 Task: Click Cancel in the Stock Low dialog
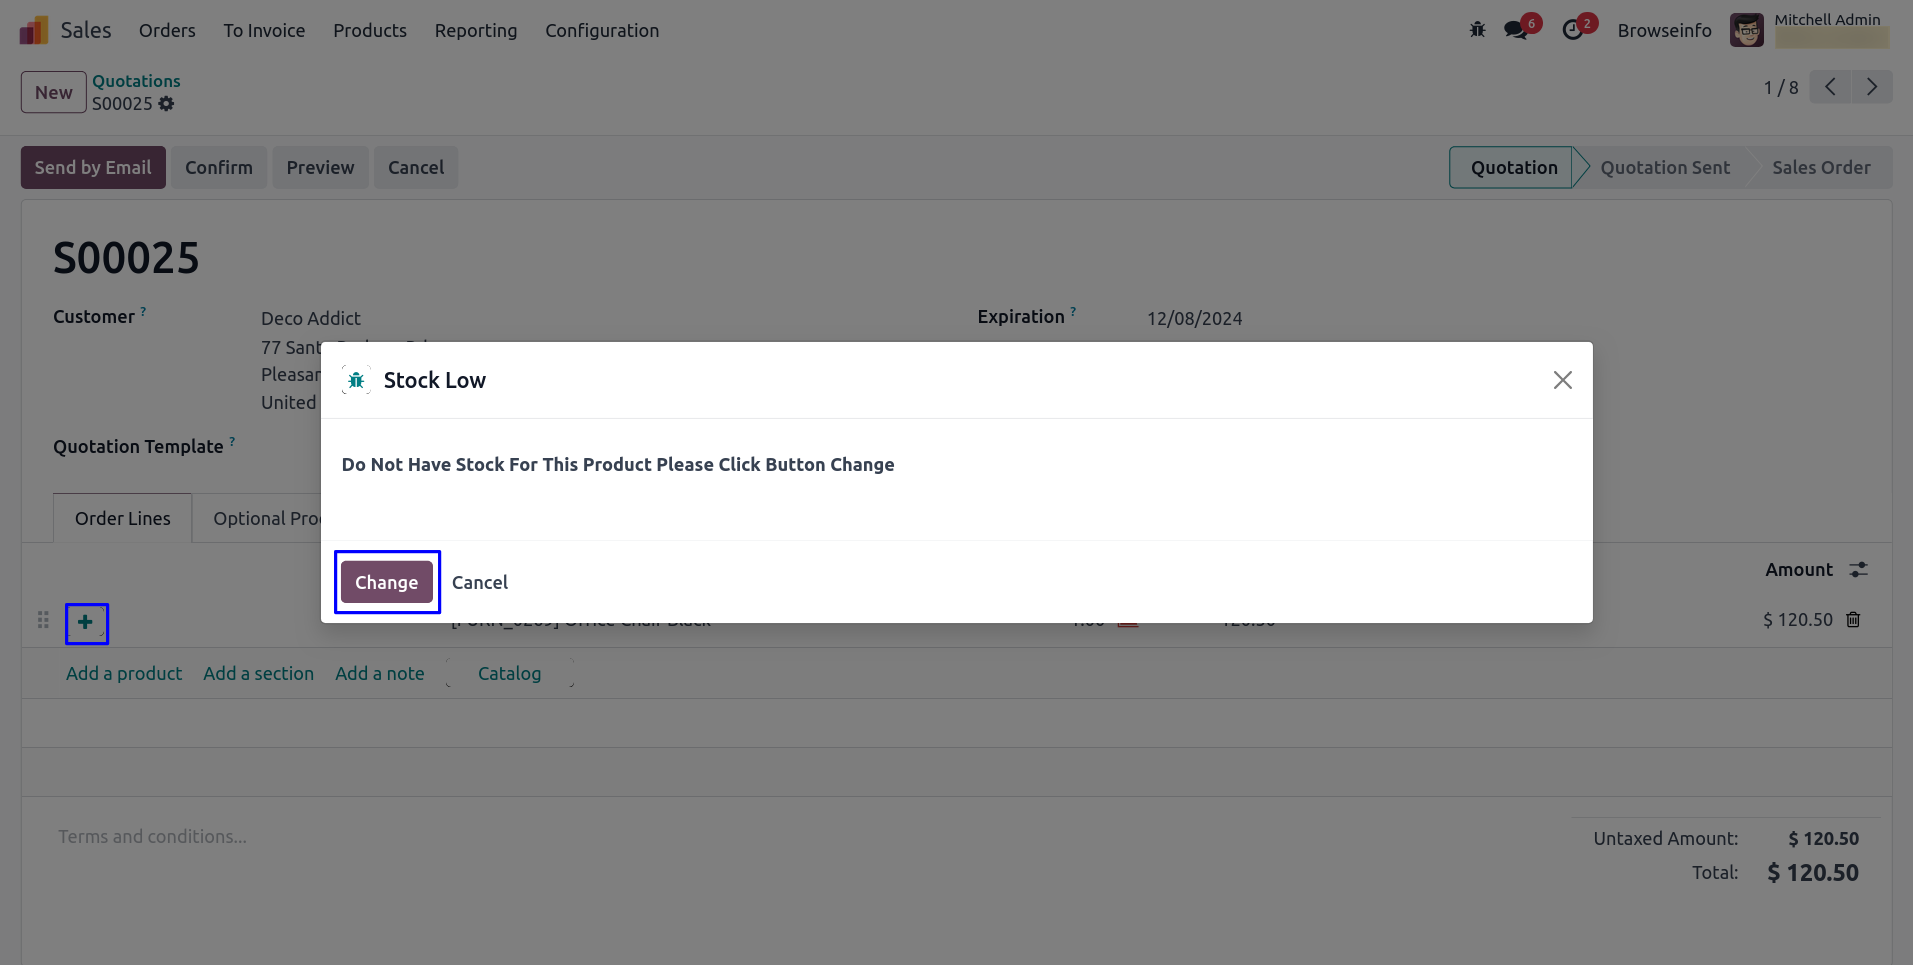pyautogui.click(x=480, y=582)
